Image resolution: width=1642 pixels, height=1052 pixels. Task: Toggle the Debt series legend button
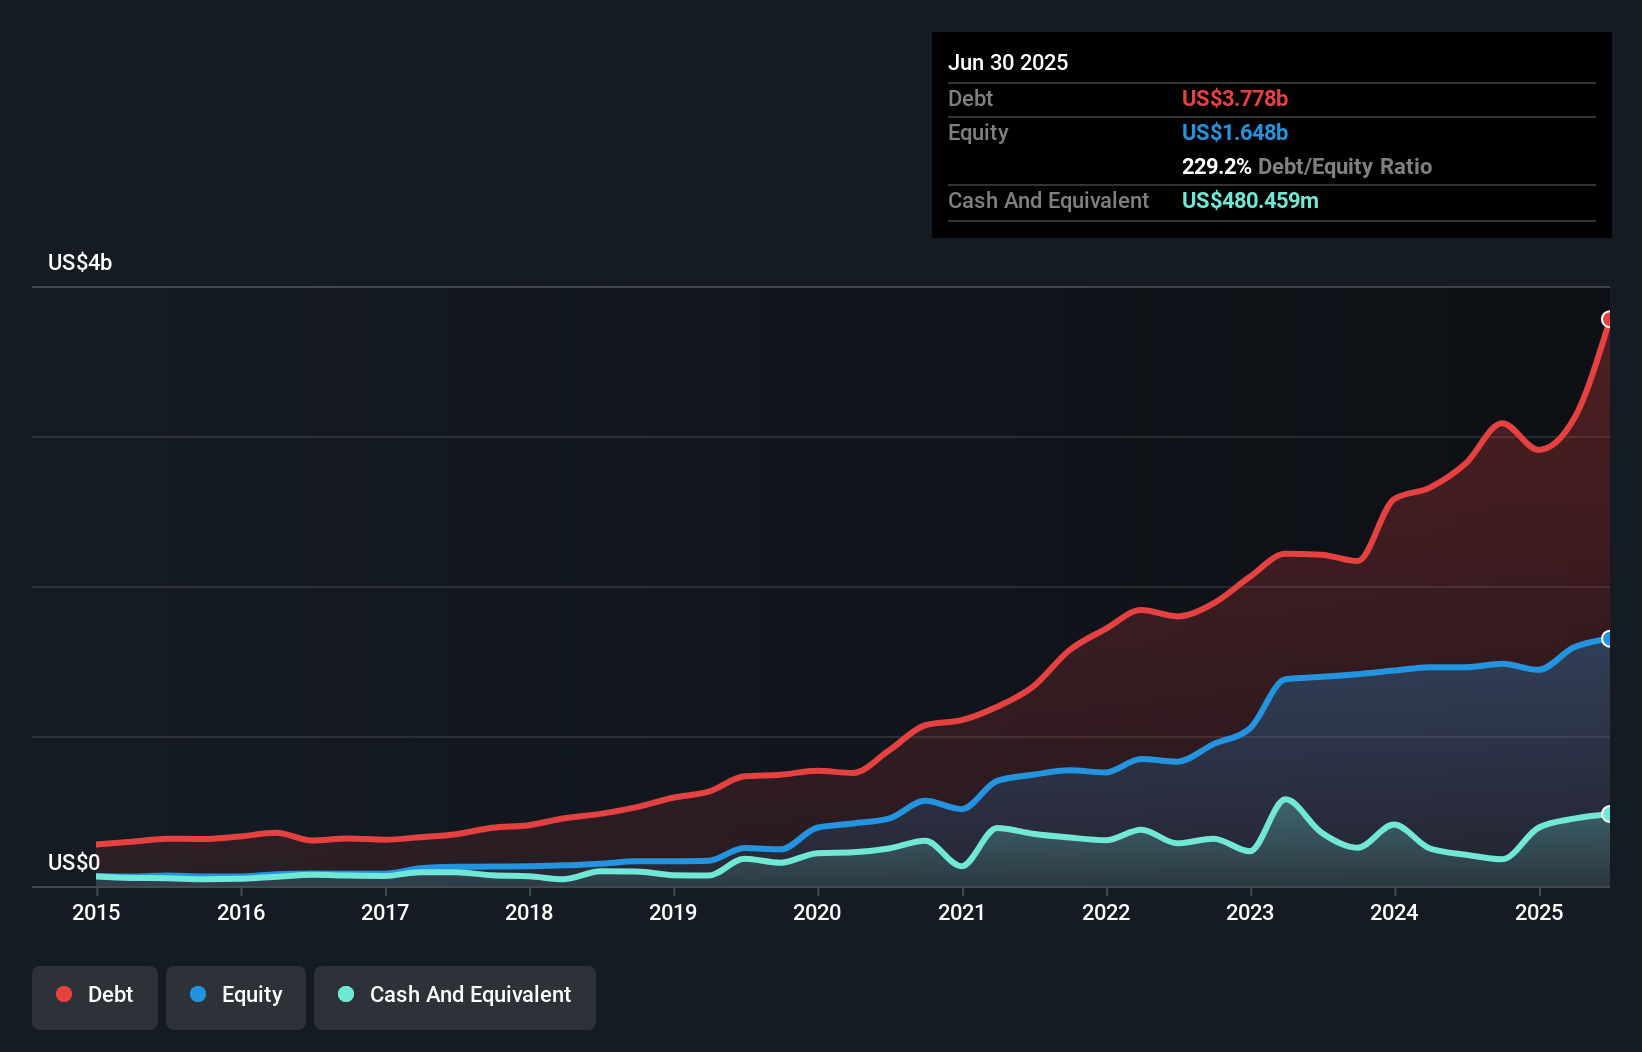95,997
